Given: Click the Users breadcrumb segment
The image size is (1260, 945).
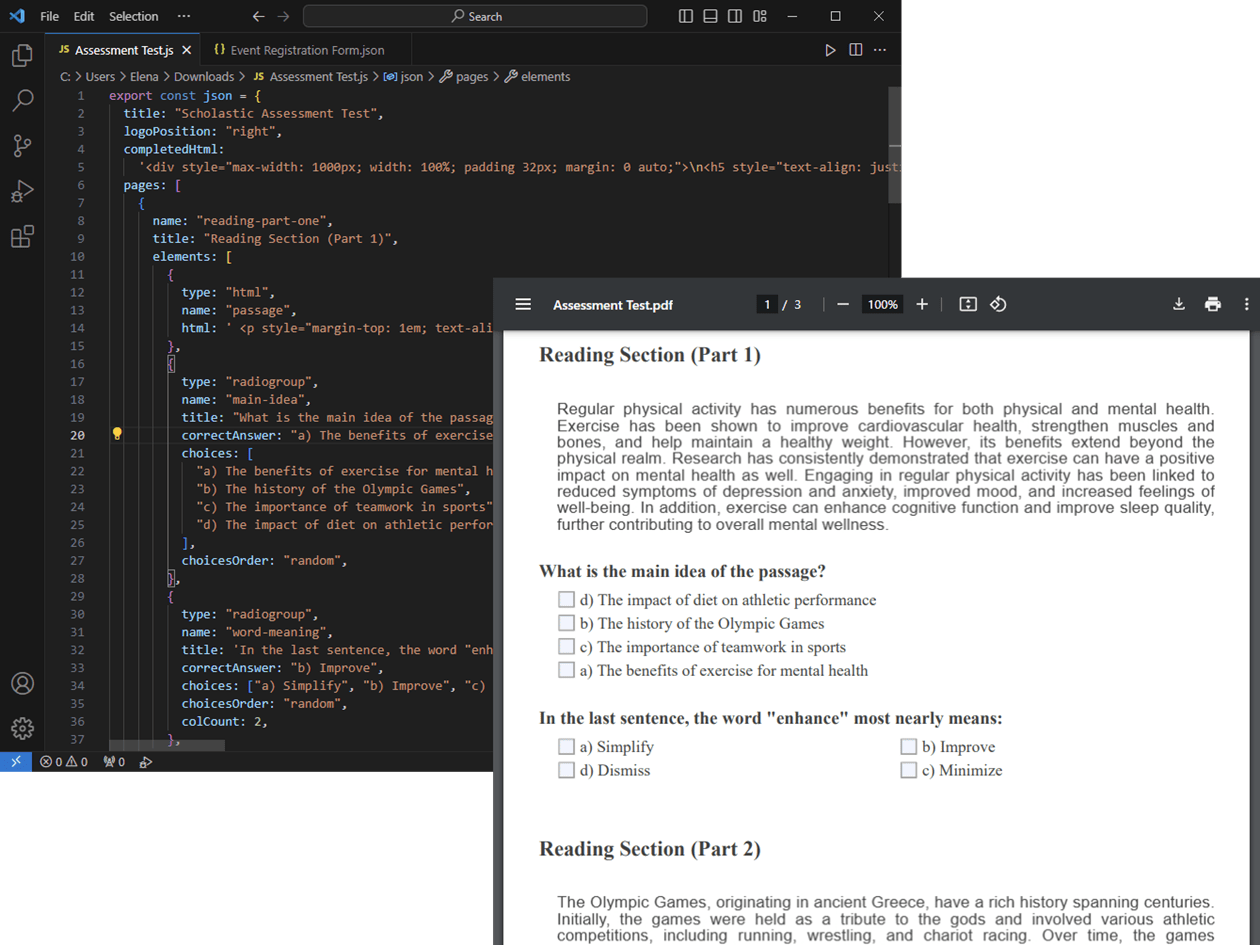Looking at the screenshot, I should pyautogui.click(x=100, y=77).
